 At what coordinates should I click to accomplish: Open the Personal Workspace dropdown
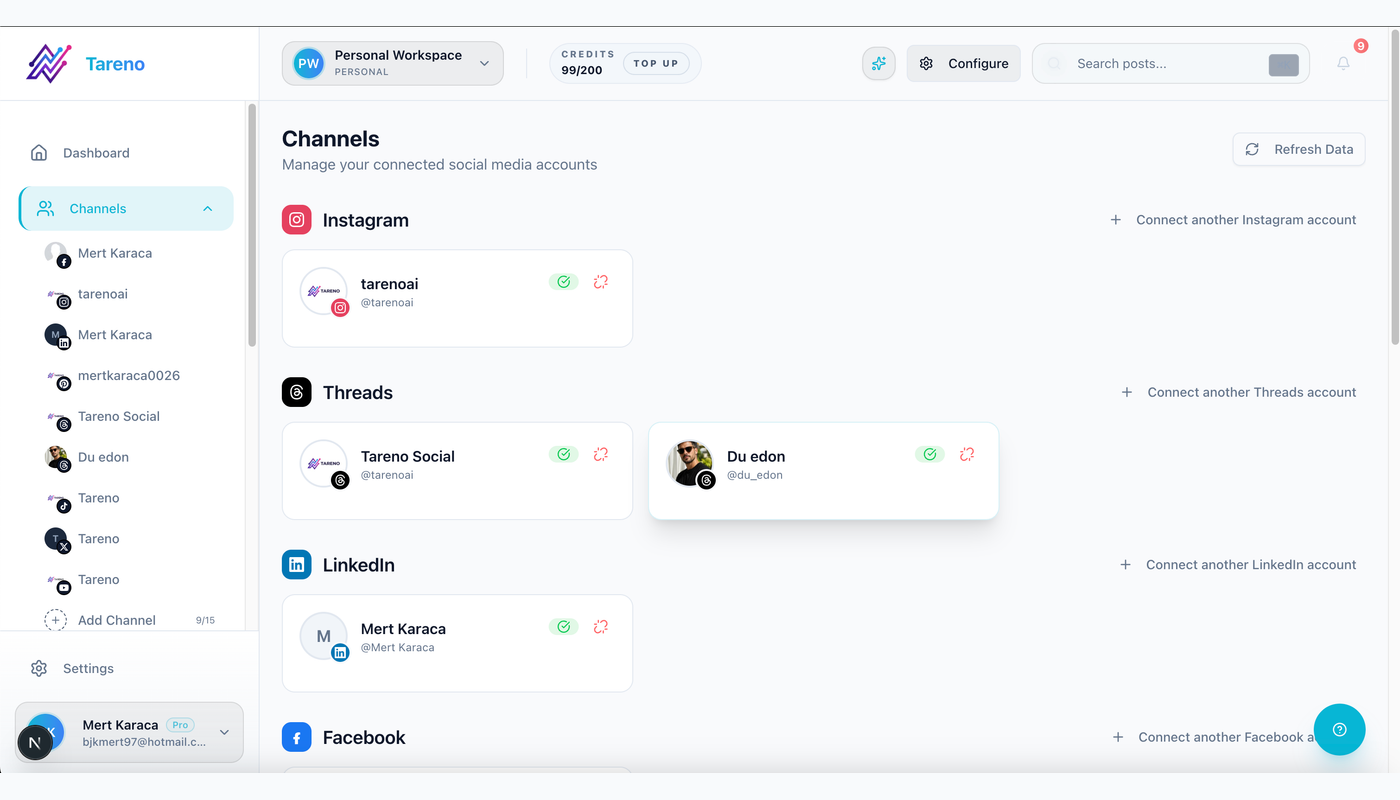point(393,63)
